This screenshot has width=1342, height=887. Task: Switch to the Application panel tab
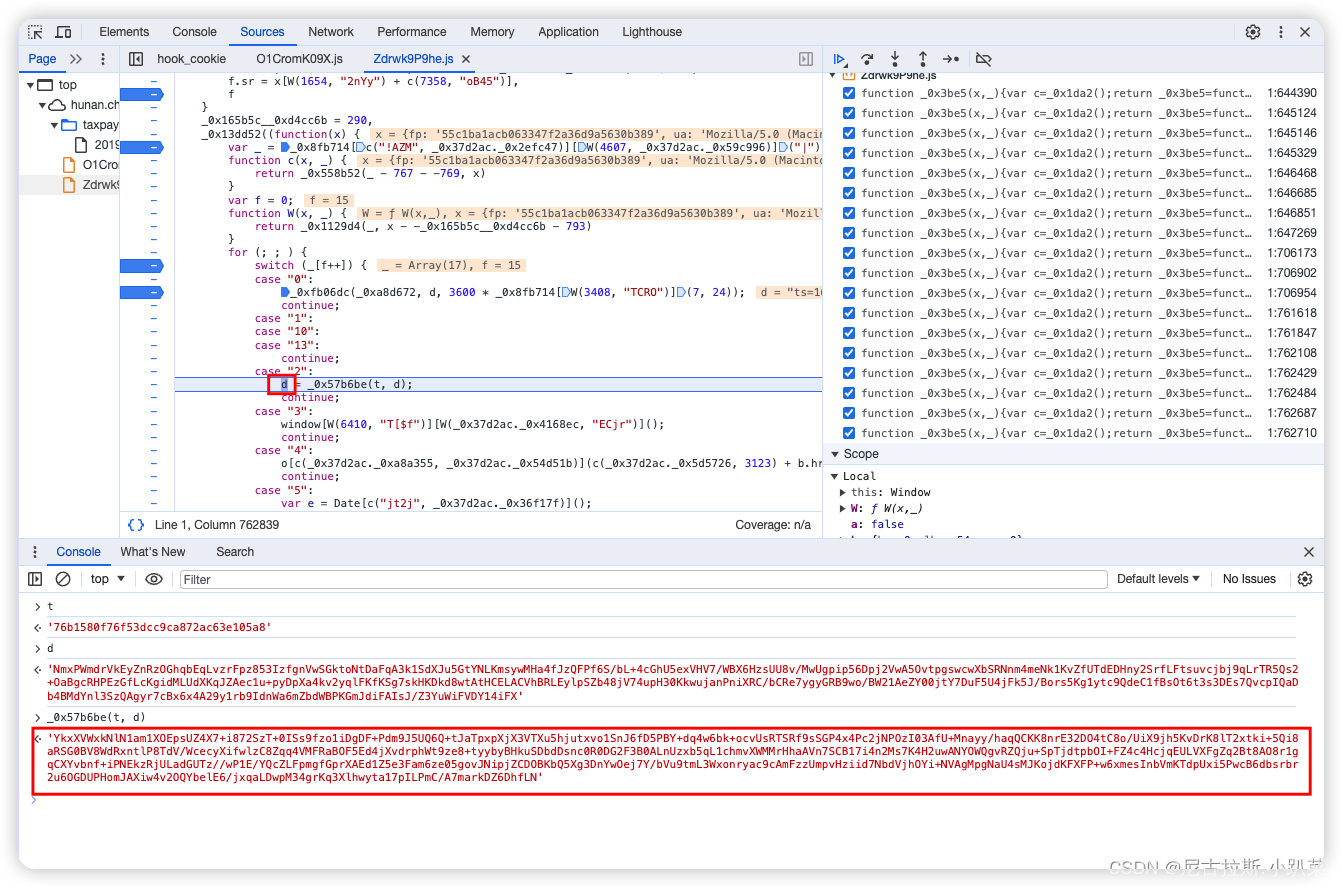tap(569, 32)
